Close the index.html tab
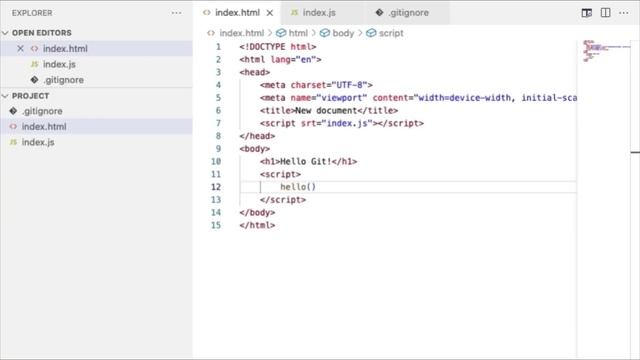Screen dimensions: 640x360 (x=270, y=13)
